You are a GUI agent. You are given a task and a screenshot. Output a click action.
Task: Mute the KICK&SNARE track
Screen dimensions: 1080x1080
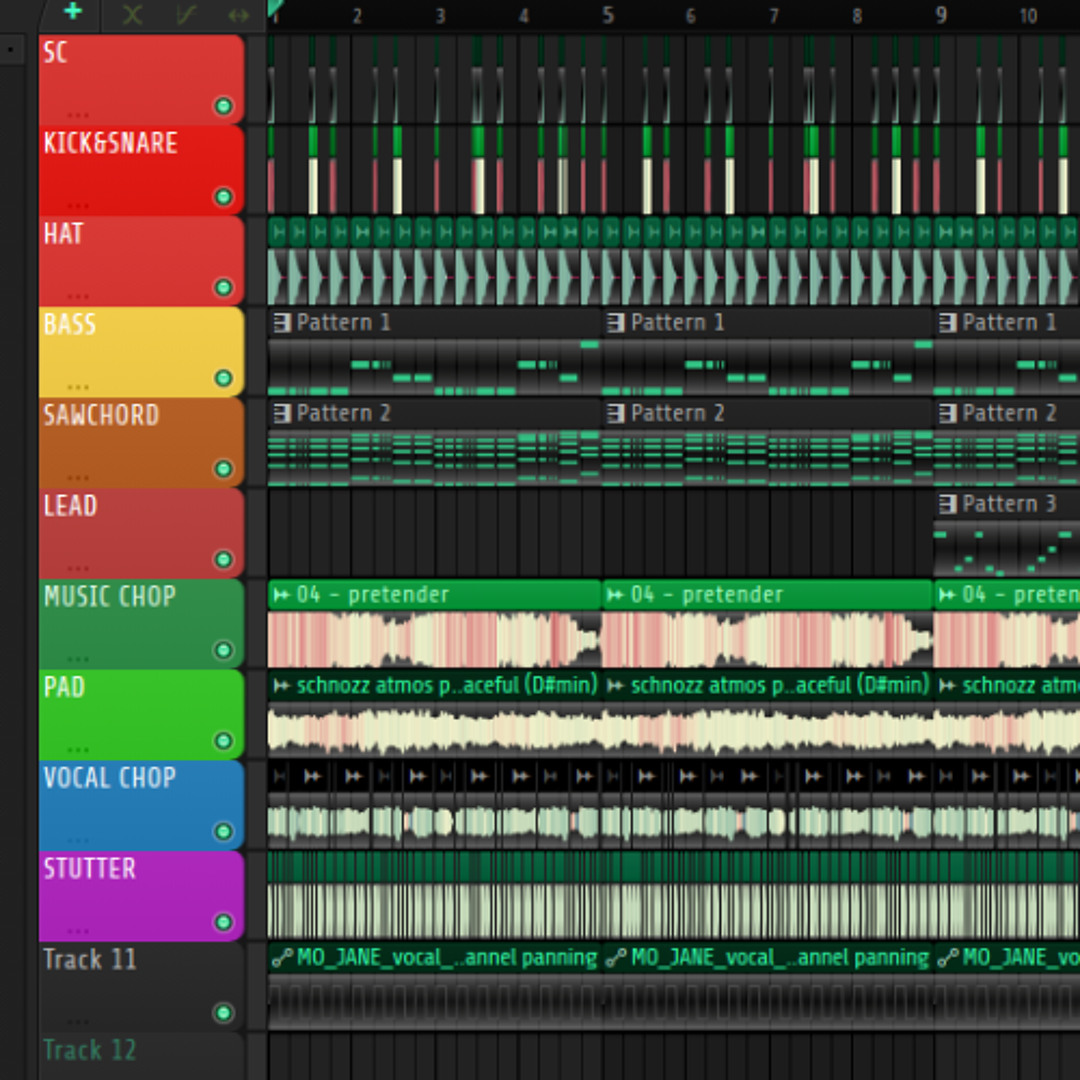224,197
